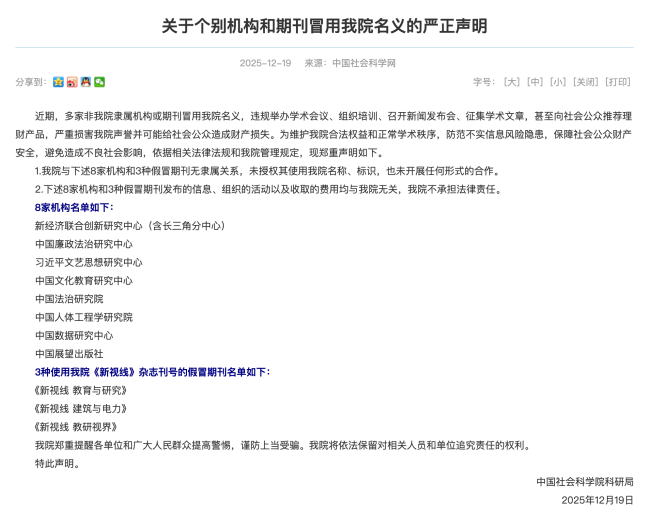
Task: Click the 分享到 label
Action: [x=32, y=82]
